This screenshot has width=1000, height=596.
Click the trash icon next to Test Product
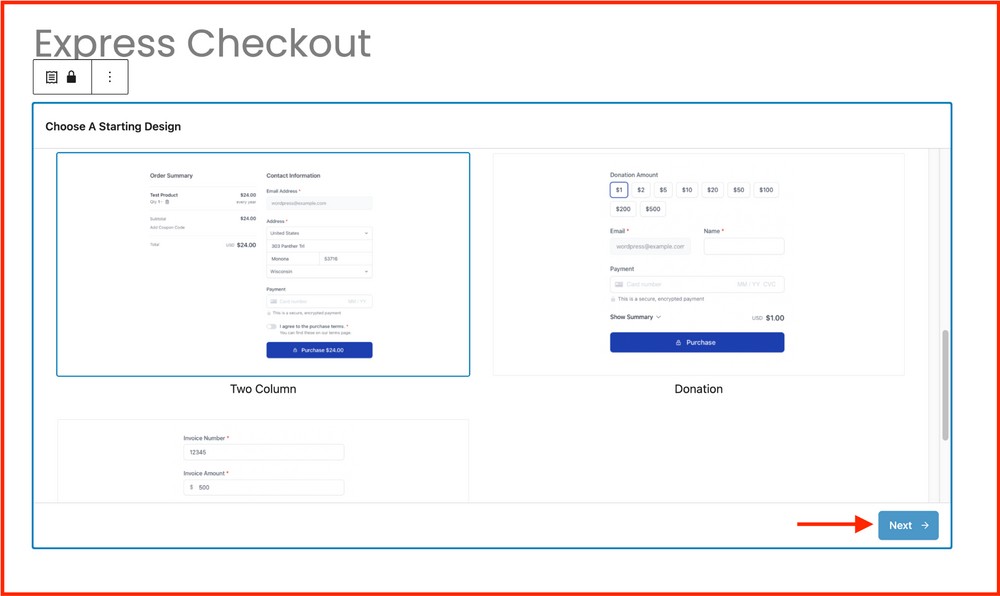pos(168,202)
